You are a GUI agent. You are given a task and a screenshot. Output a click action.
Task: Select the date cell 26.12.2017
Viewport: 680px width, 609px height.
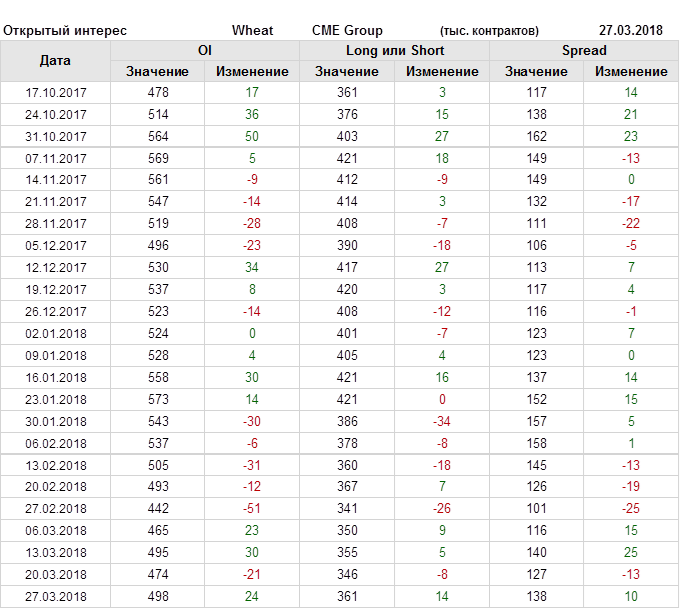pyautogui.click(x=56, y=312)
